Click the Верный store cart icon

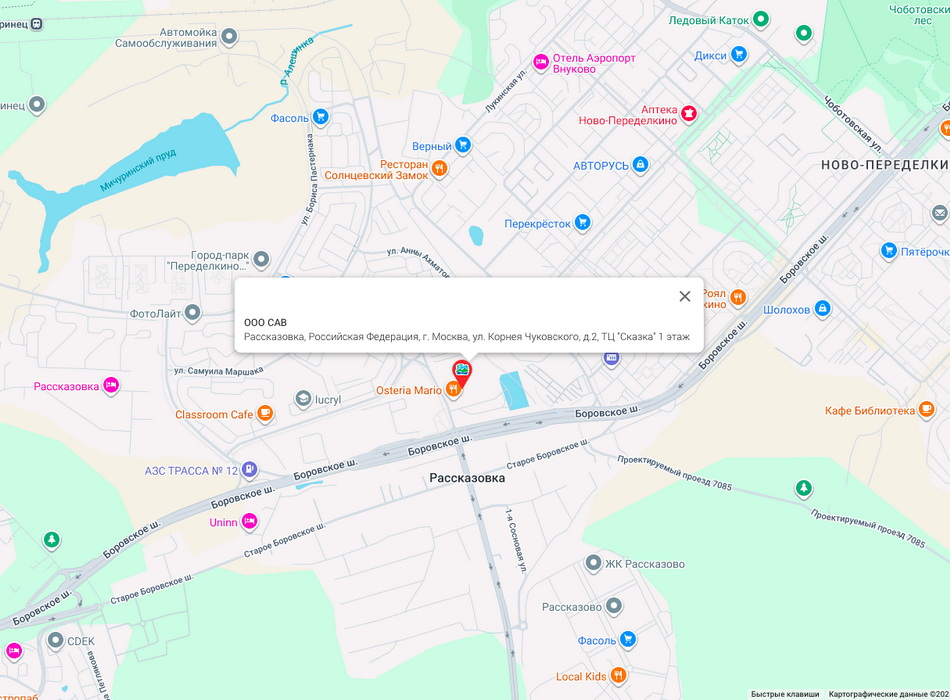(x=463, y=145)
